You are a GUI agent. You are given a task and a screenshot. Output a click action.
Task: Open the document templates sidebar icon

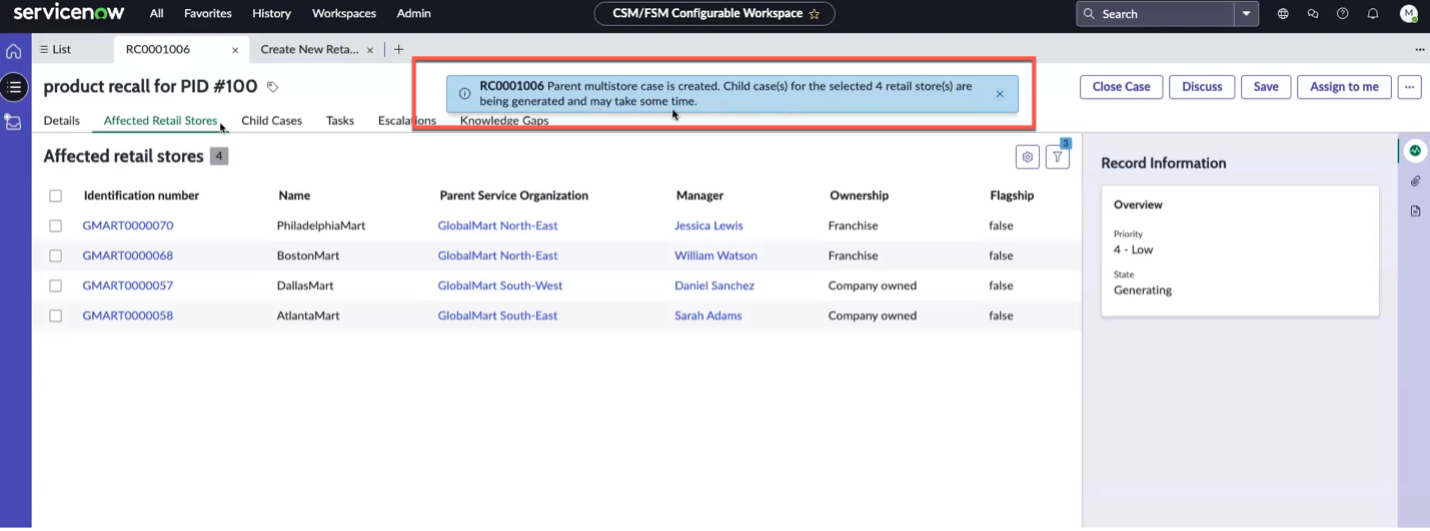pyautogui.click(x=1415, y=211)
